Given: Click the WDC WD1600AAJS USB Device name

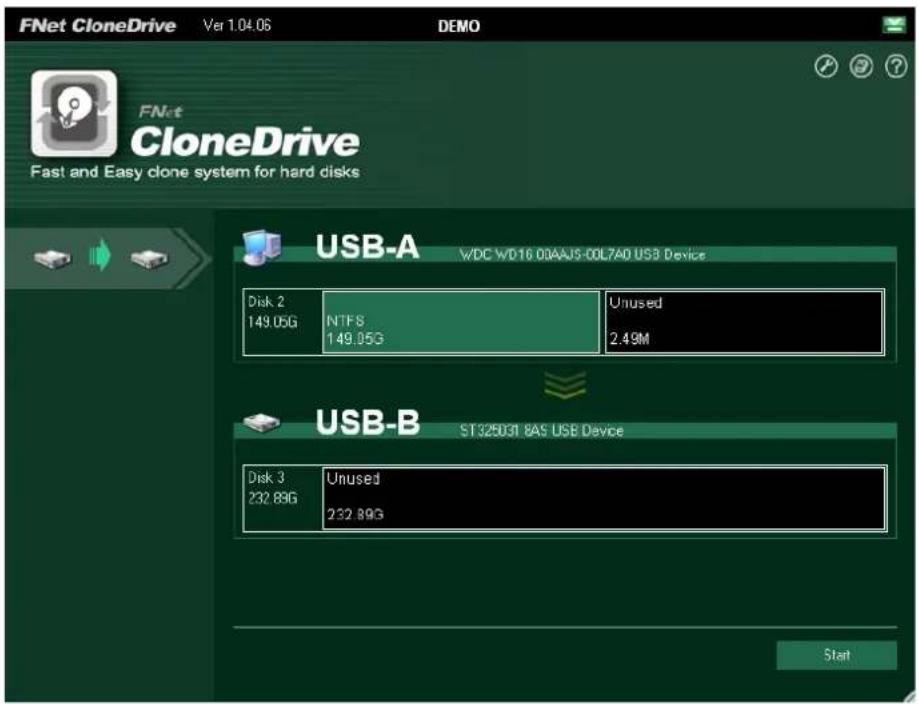Looking at the screenshot, I should (583, 255).
